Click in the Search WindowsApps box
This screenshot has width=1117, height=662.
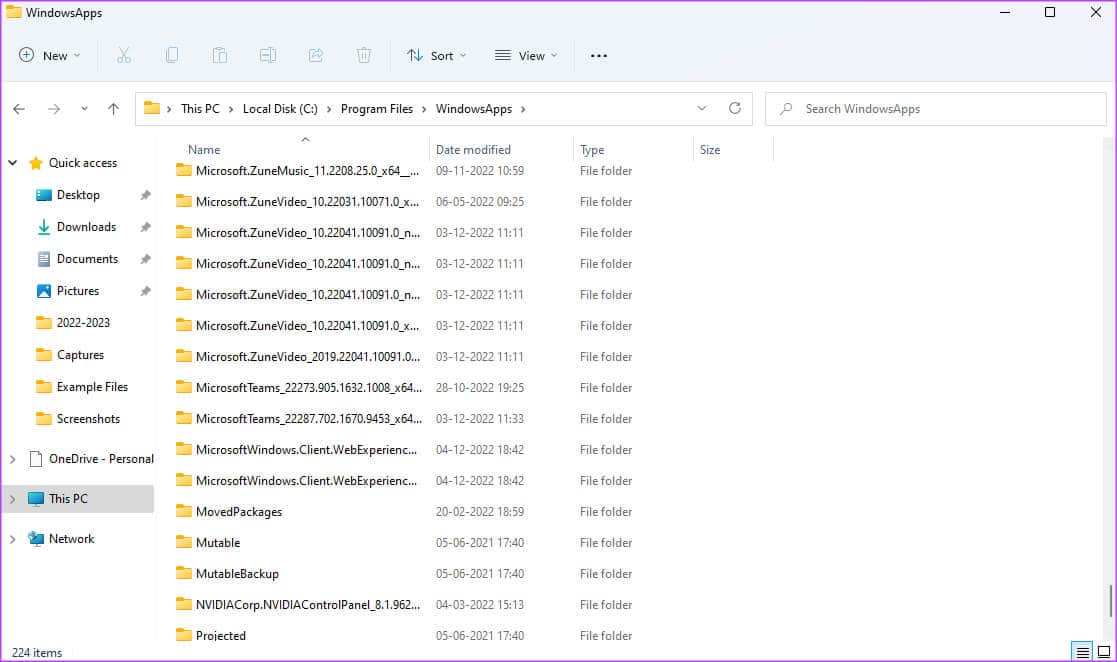pyautogui.click(x=935, y=109)
